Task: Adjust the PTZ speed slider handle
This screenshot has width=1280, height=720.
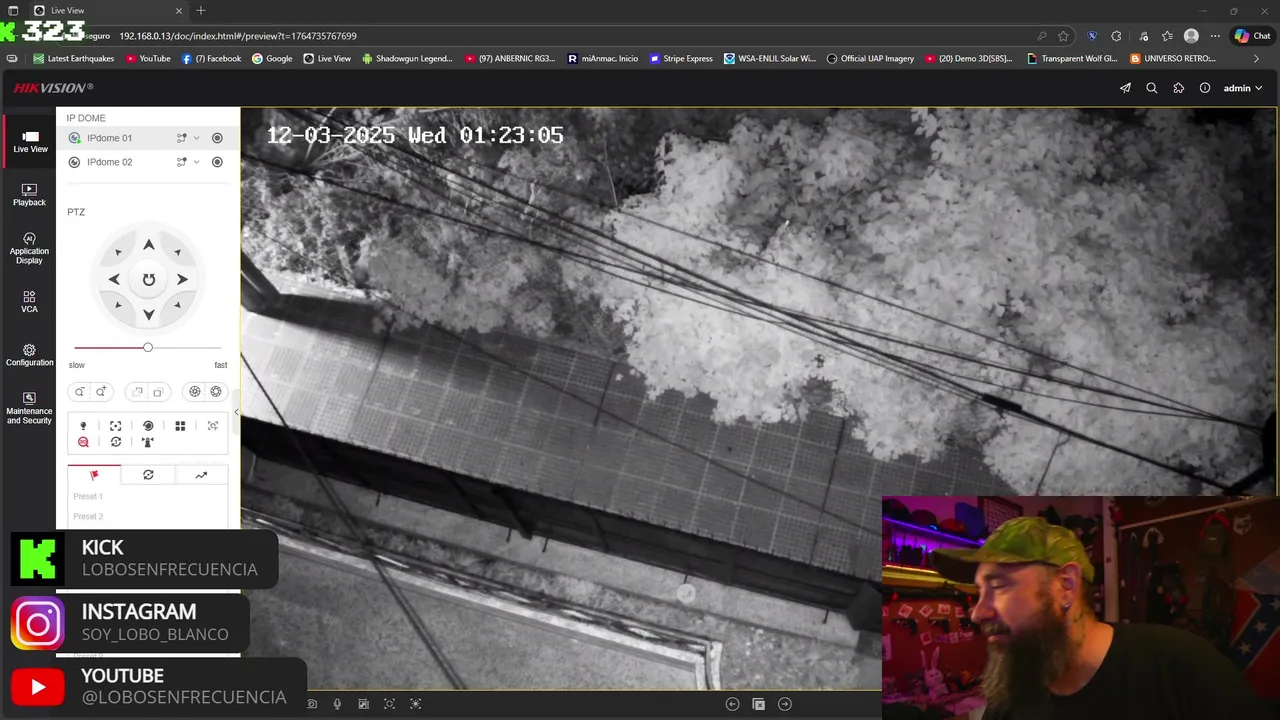Action: tap(148, 347)
